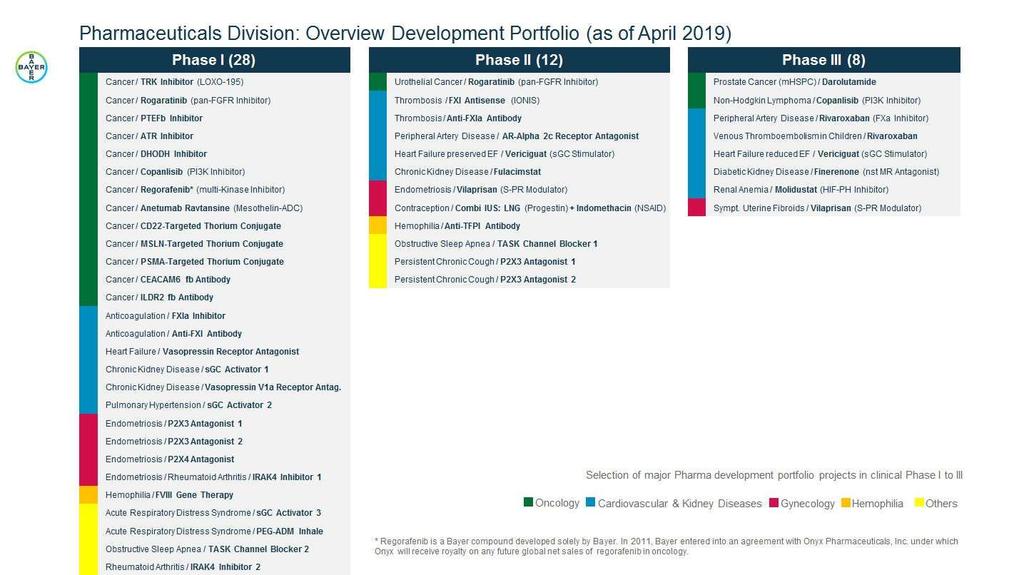Image resolution: width=1024 pixels, height=575 pixels.
Task: Select 'Sympt. Uterine Fibroids / Vilaprisan' row
Action: (x=824, y=208)
